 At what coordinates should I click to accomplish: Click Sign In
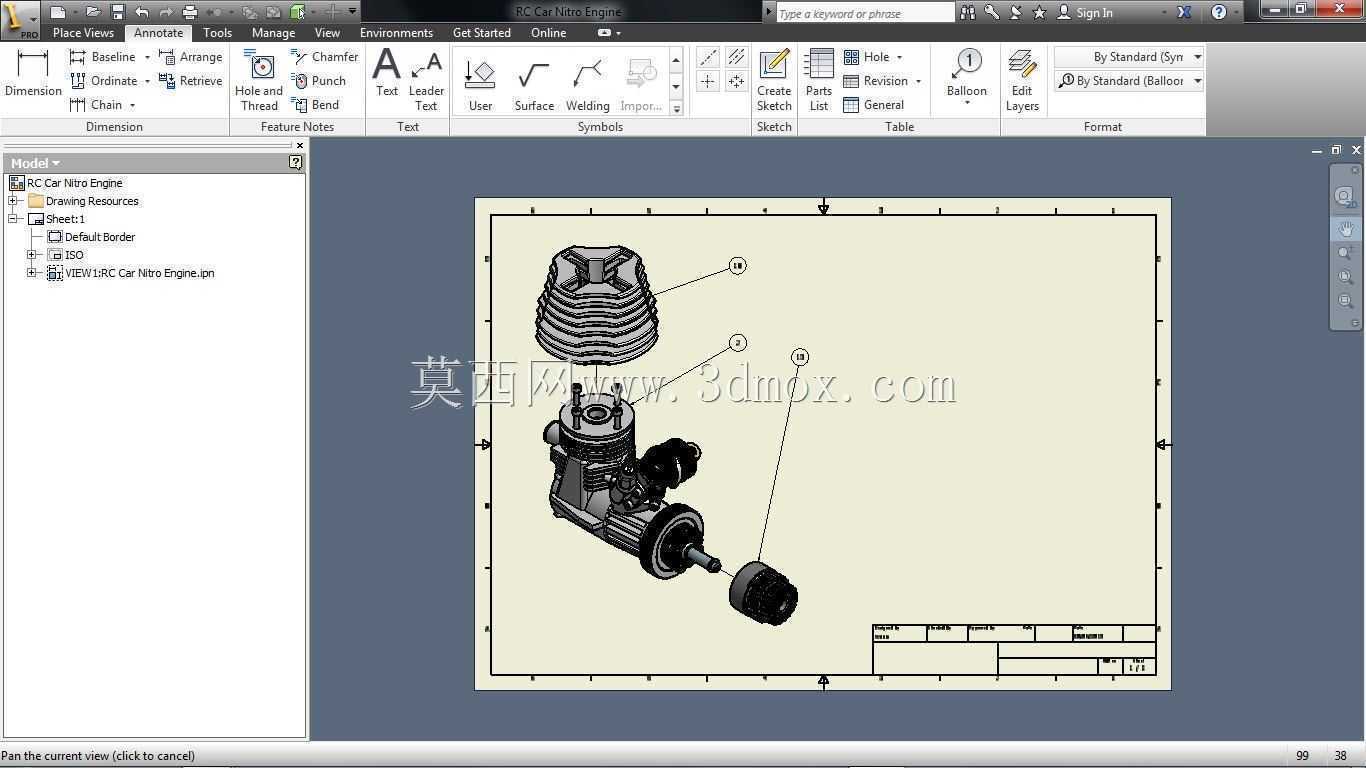click(x=1085, y=13)
